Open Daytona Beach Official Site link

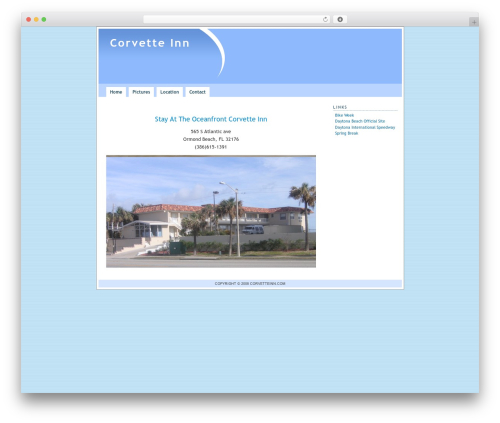click(x=360, y=121)
